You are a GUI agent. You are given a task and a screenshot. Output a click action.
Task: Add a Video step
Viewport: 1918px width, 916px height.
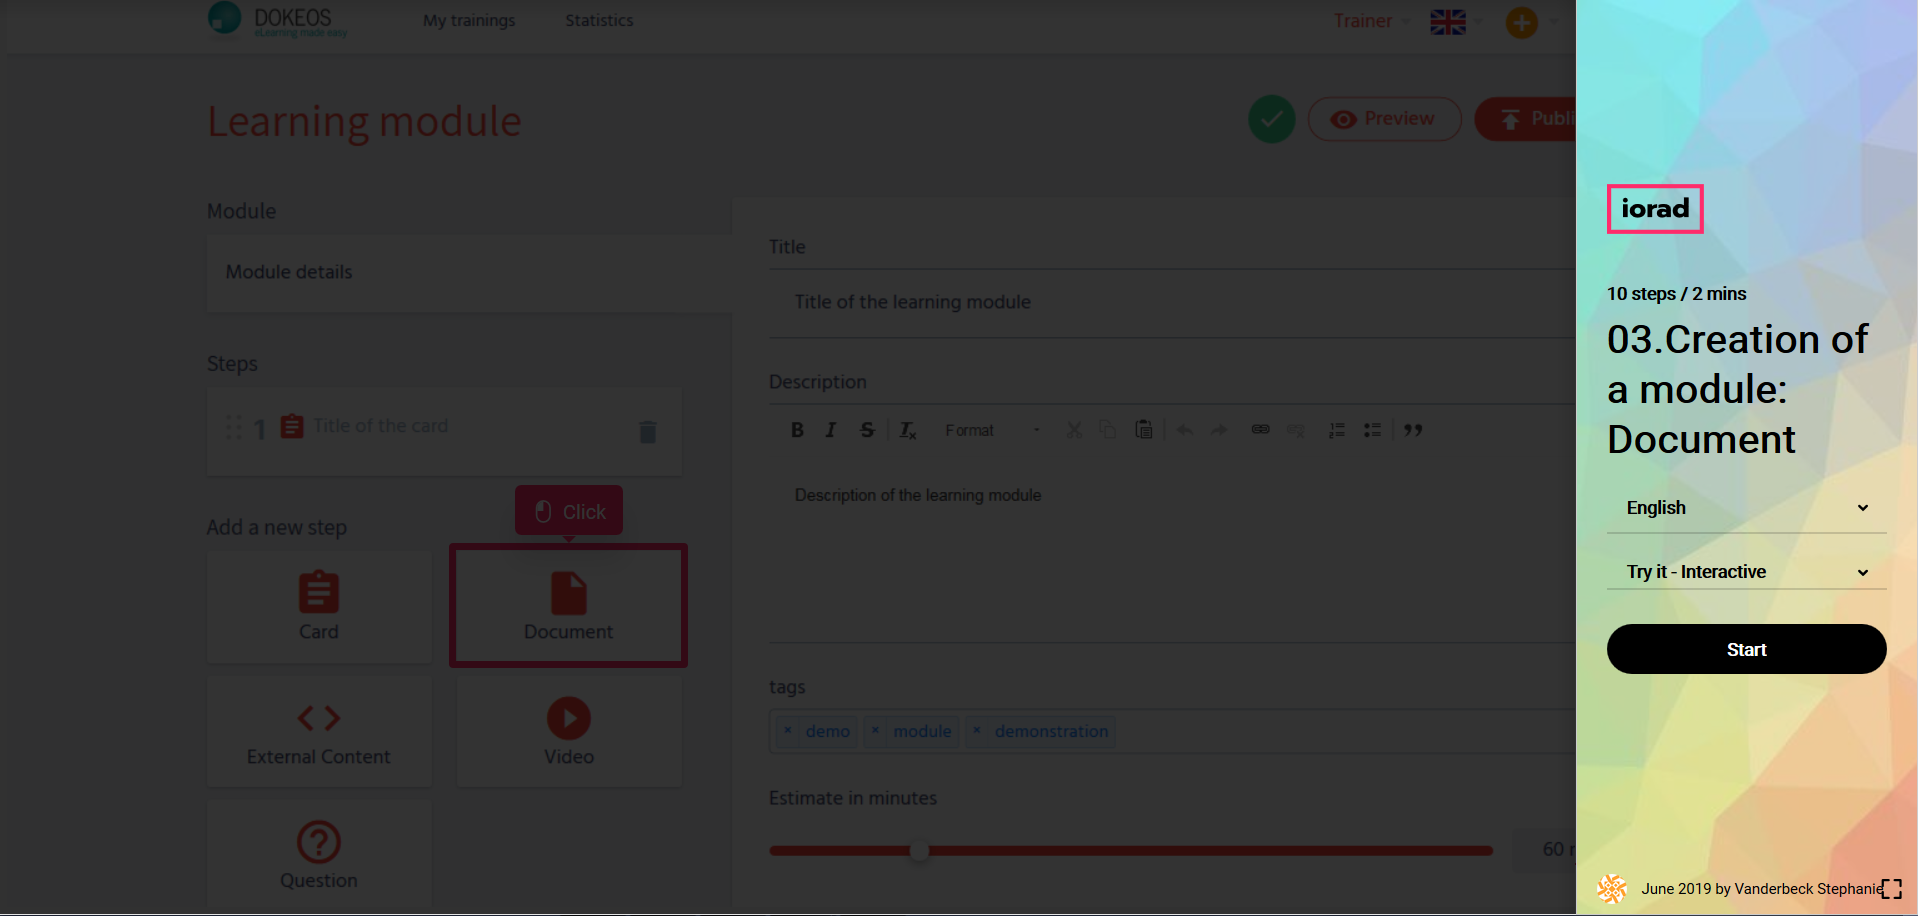pyautogui.click(x=569, y=732)
